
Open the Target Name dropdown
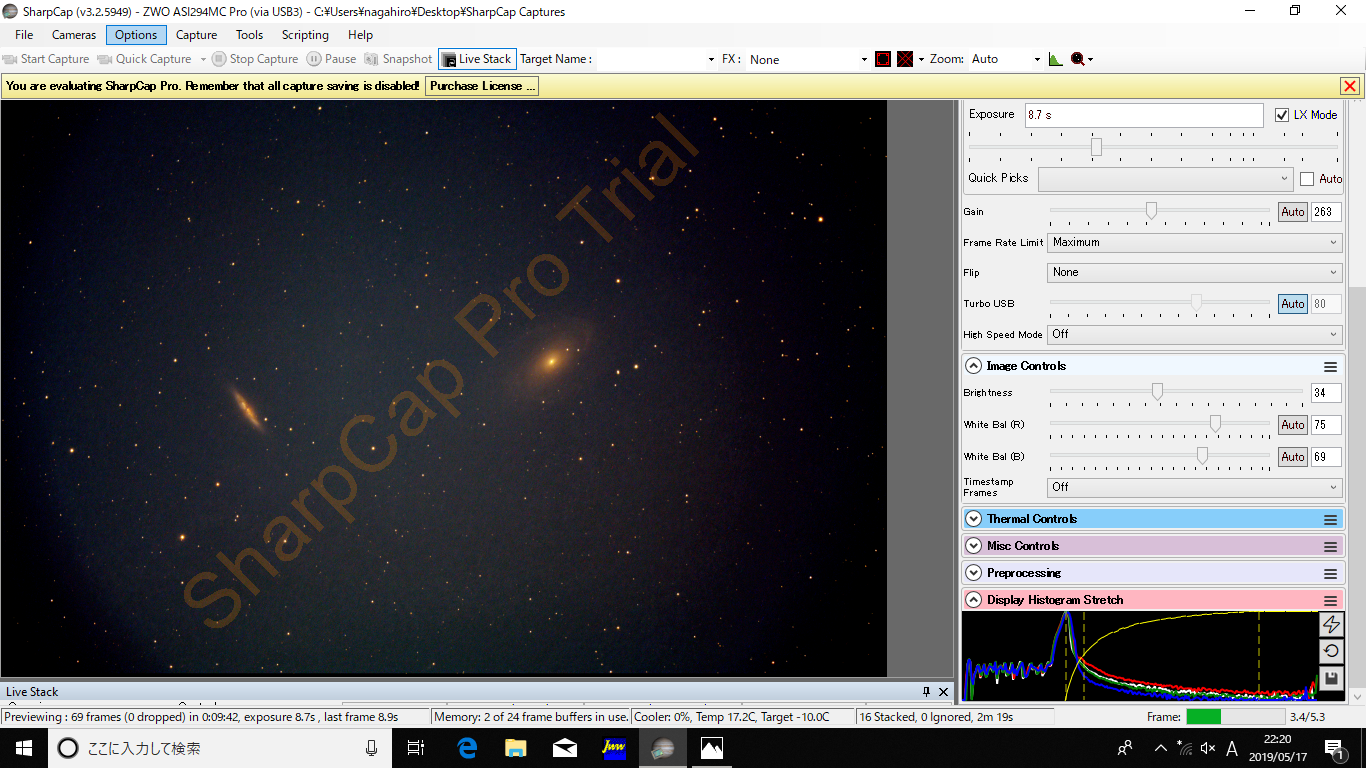657,59
